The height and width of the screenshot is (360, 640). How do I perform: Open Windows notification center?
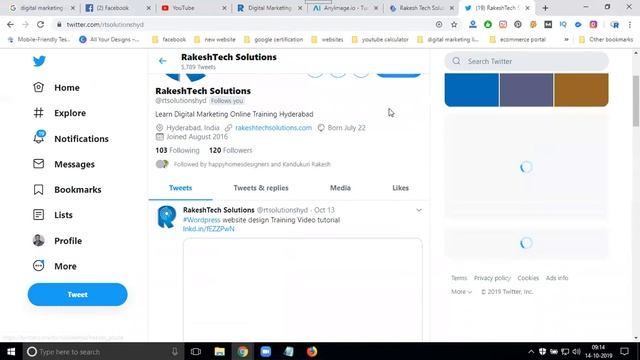[x=624, y=351]
